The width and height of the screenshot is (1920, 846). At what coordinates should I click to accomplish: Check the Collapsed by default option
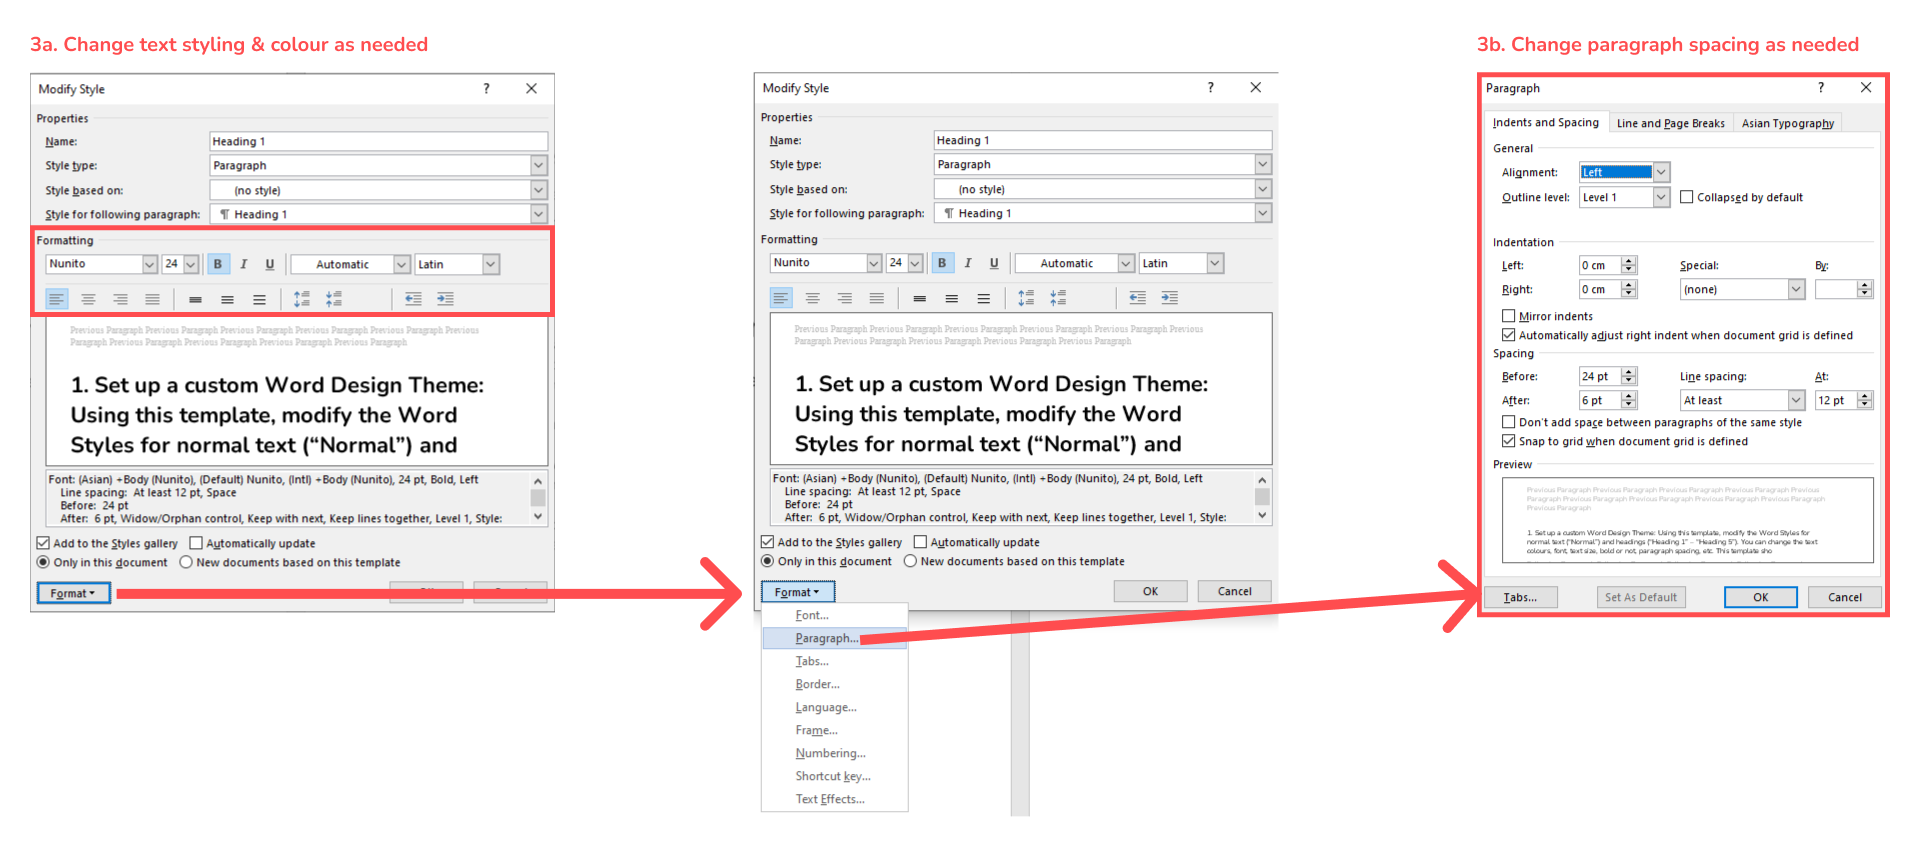pos(1687,197)
